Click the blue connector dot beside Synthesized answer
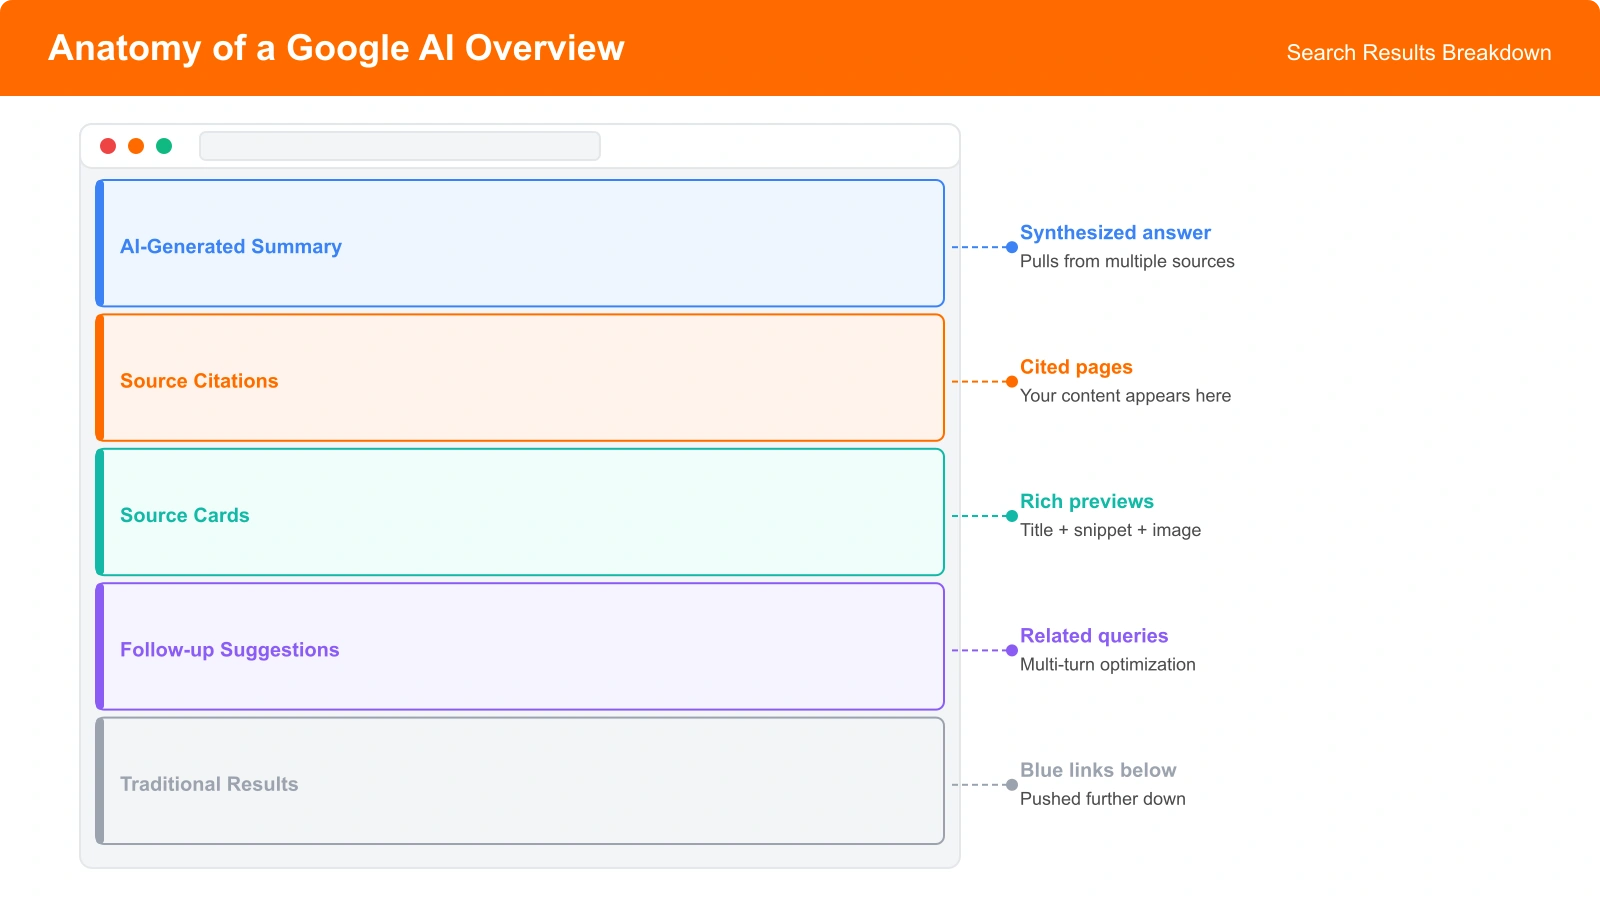This screenshot has height=900, width=1600. (x=1011, y=245)
